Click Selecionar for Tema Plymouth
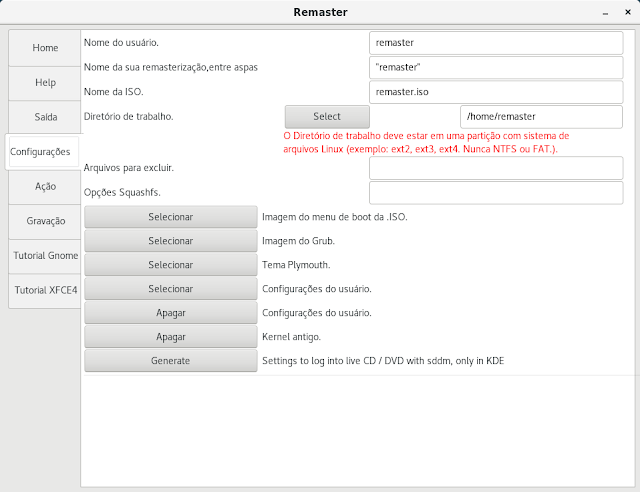Viewport: 640px width, 492px height. pyautogui.click(x=171, y=265)
